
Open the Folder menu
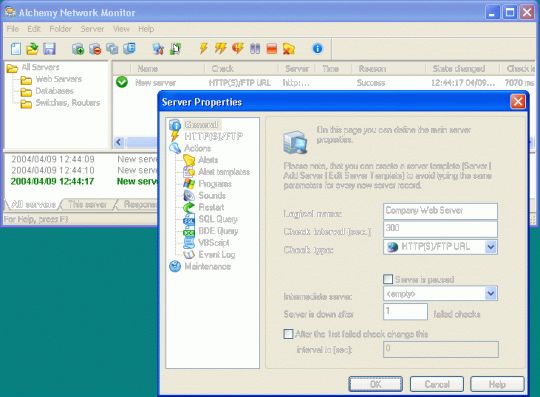tap(60, 29)
